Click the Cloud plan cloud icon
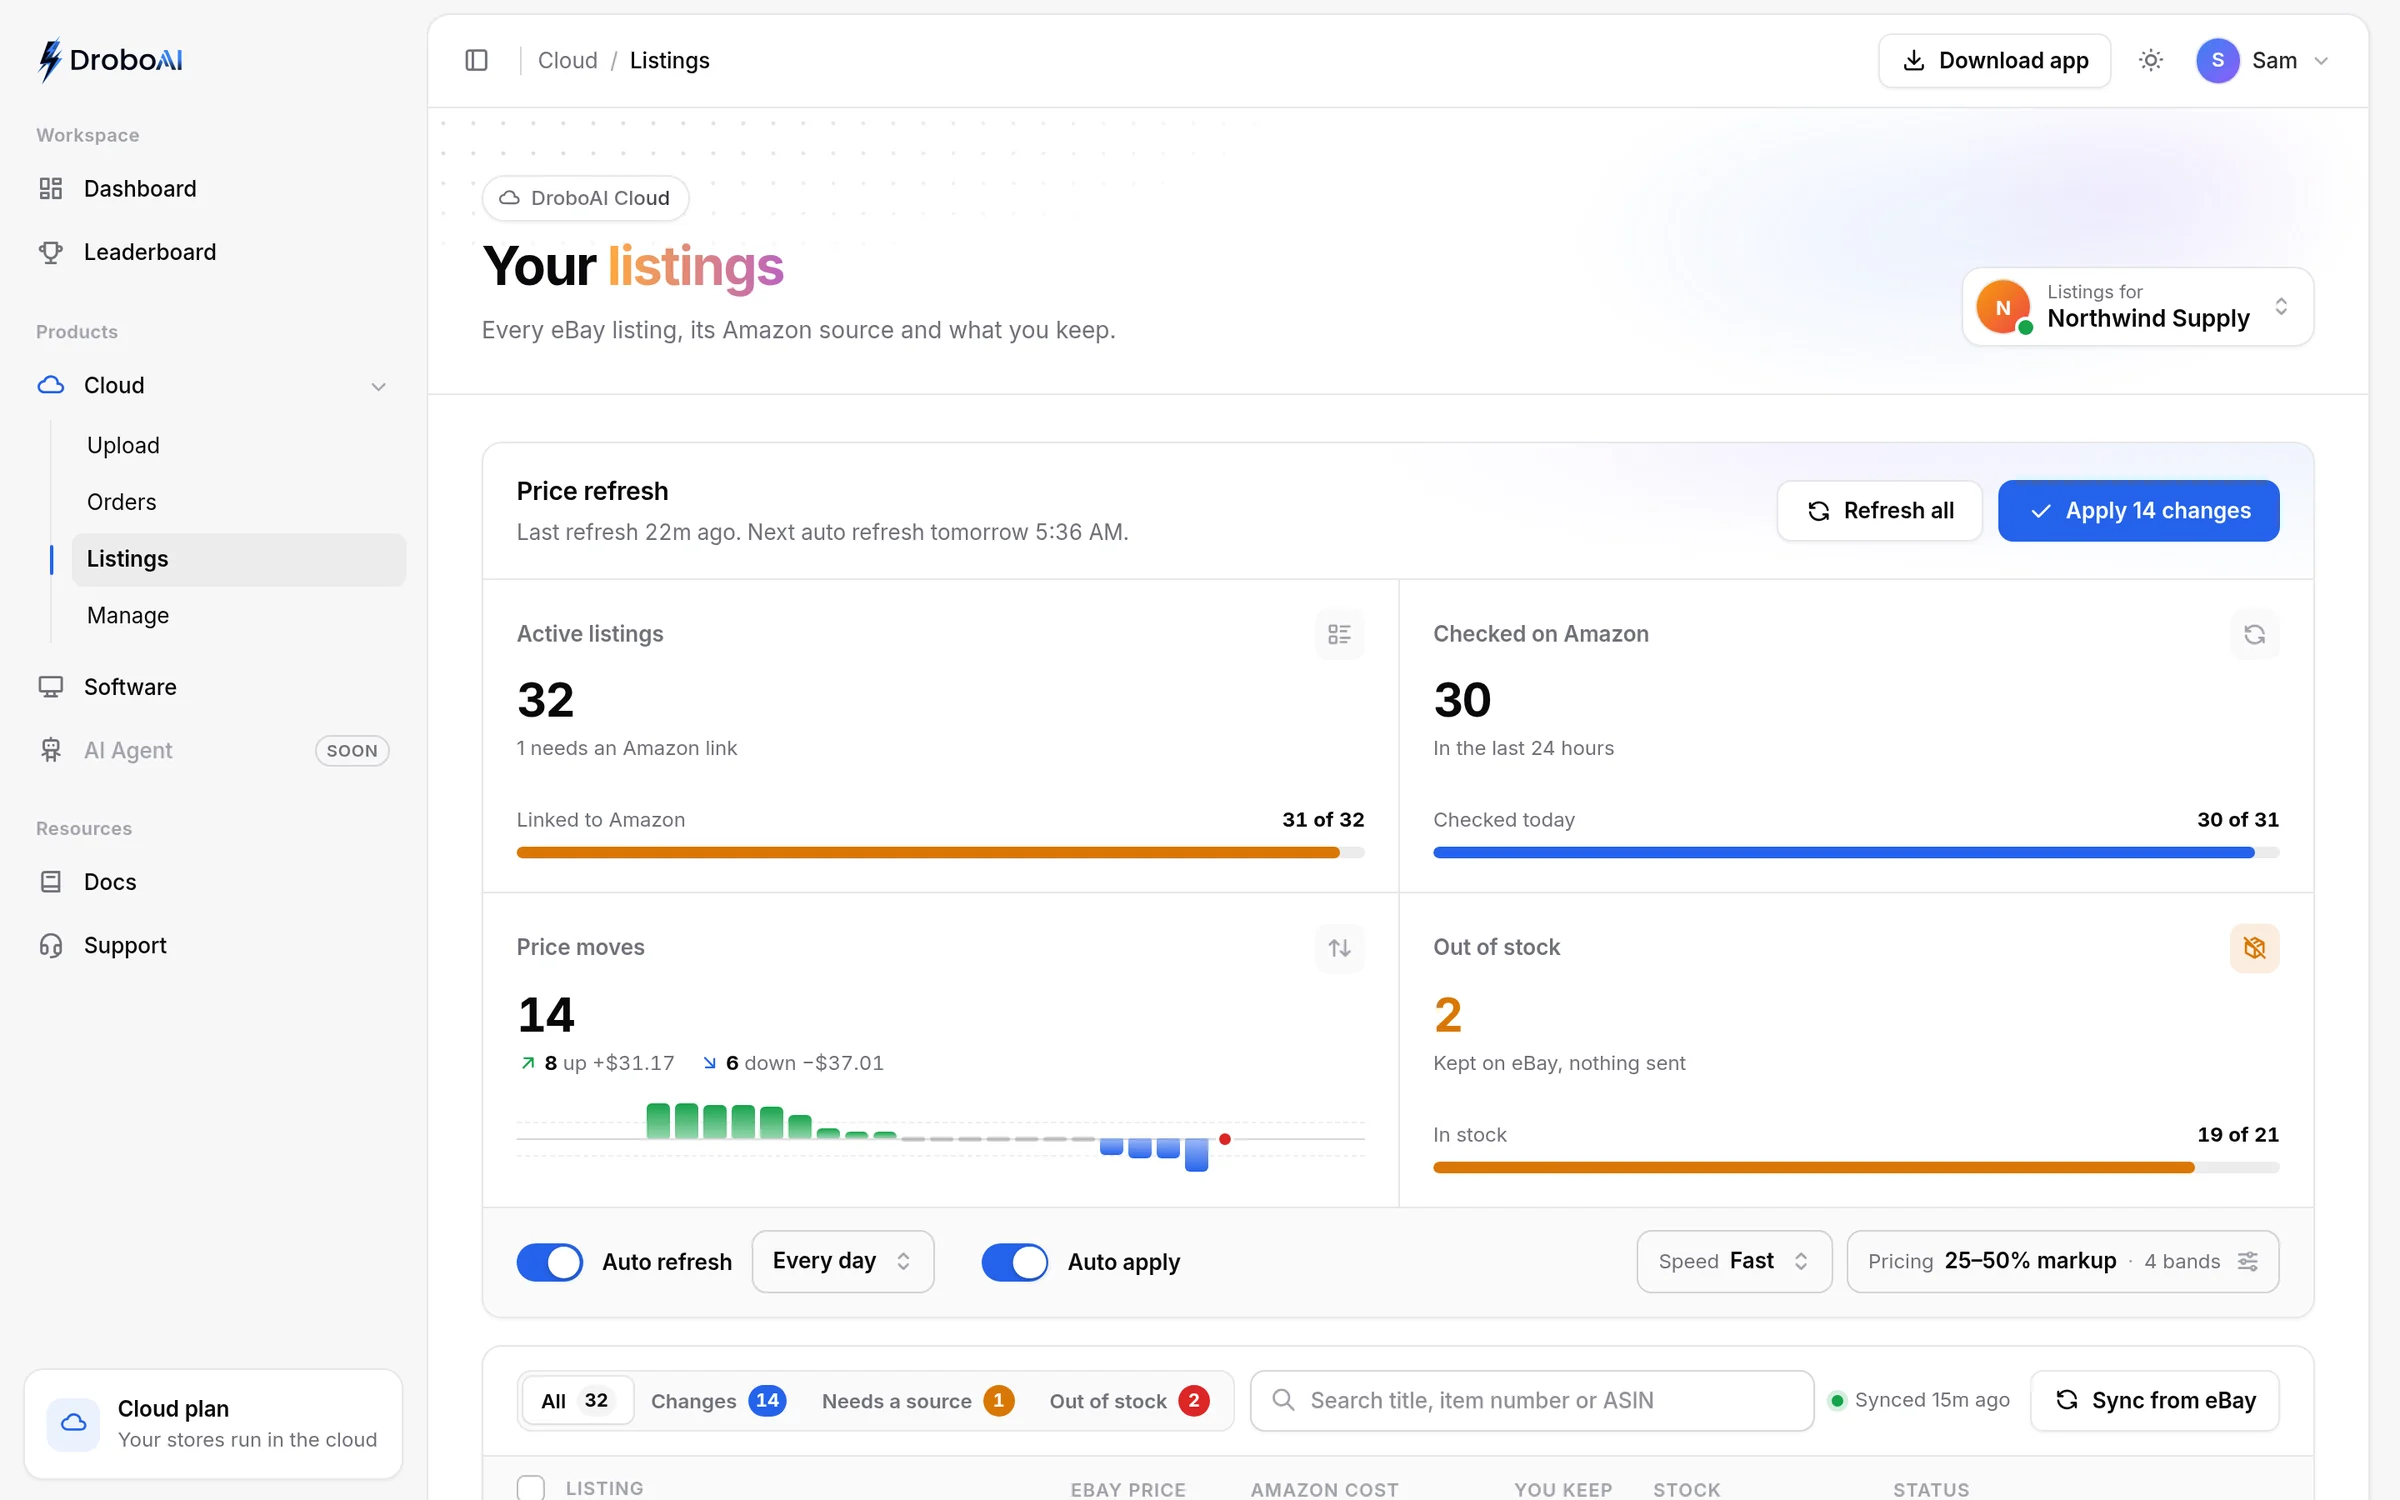This screenshot has height=1500, width=2400. (73, 1424)
